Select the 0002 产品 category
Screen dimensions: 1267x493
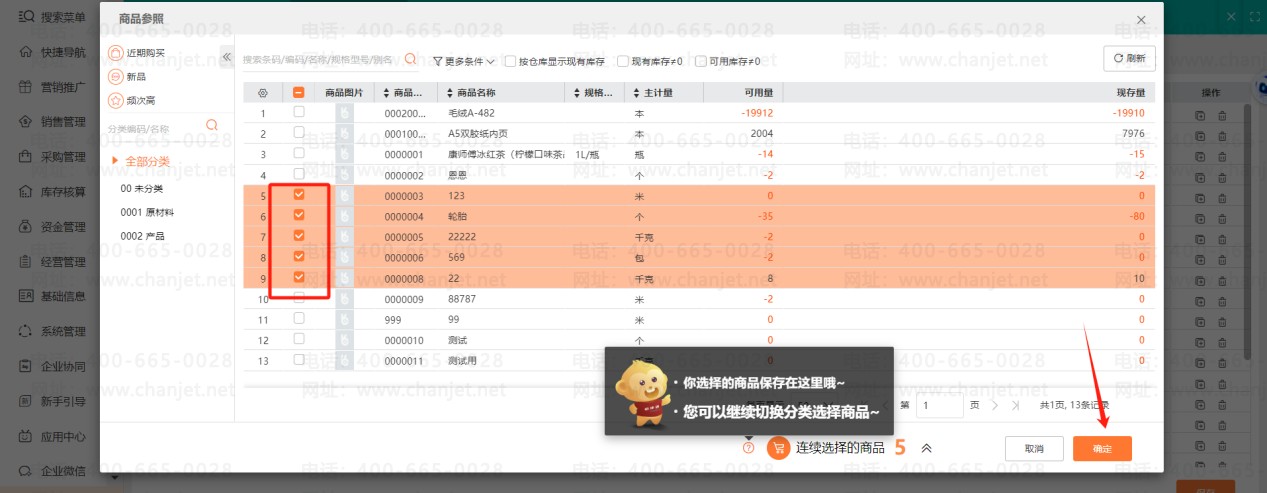(142, 236)
